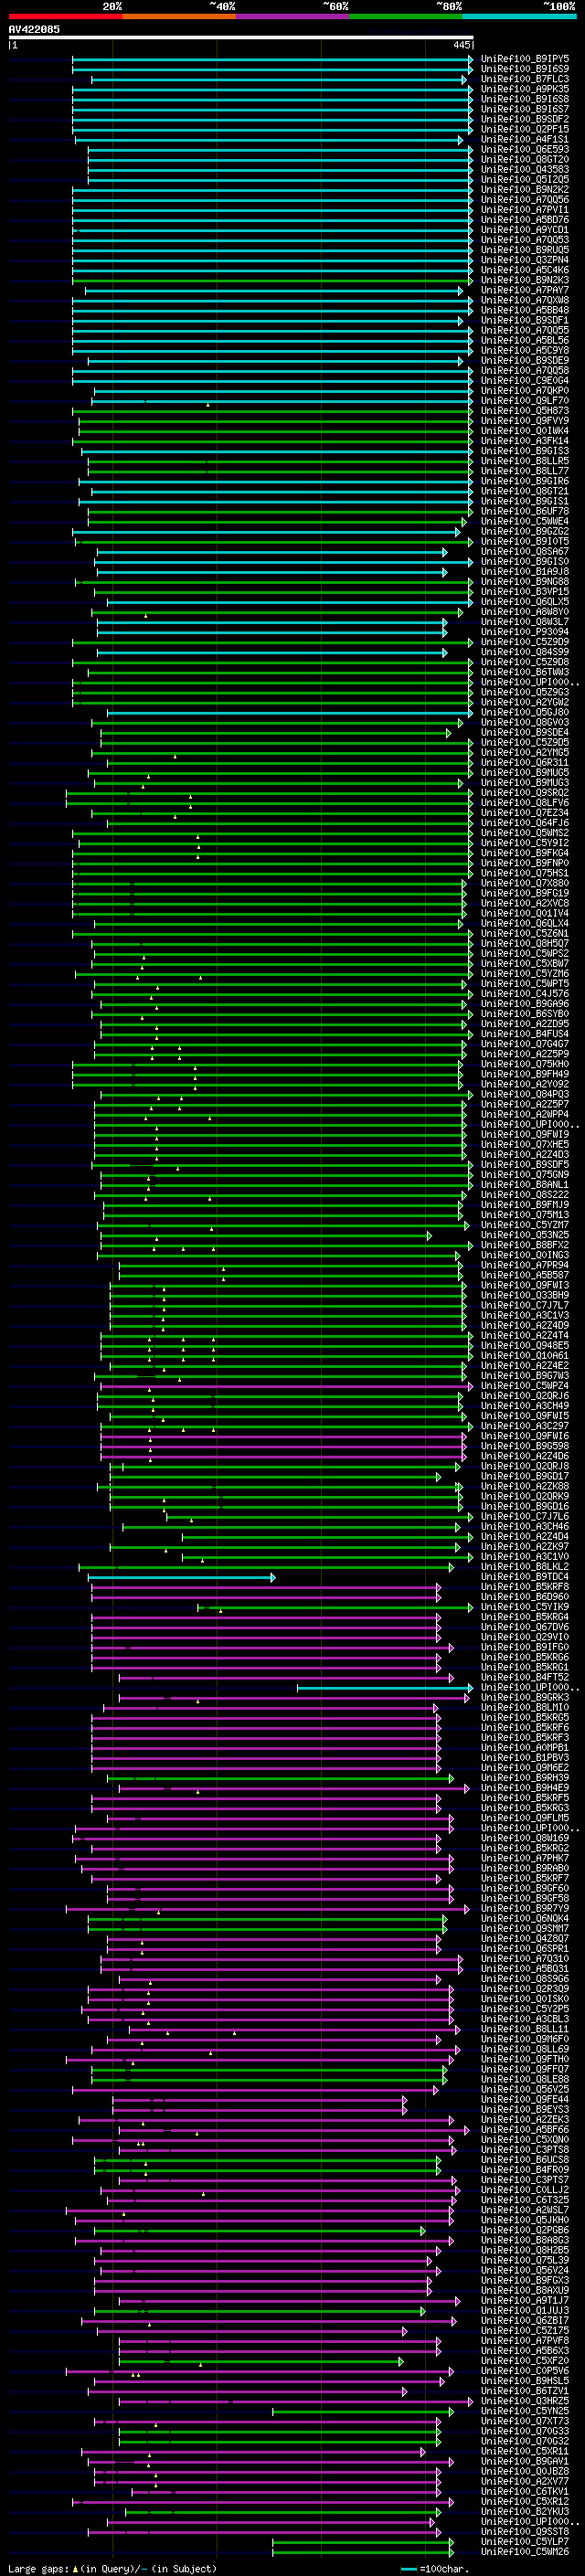Viewport: 585px width, 2576px height.
Task: Select the UniRef100_C5YIK9 hit name
Action: click(525, 1607)
